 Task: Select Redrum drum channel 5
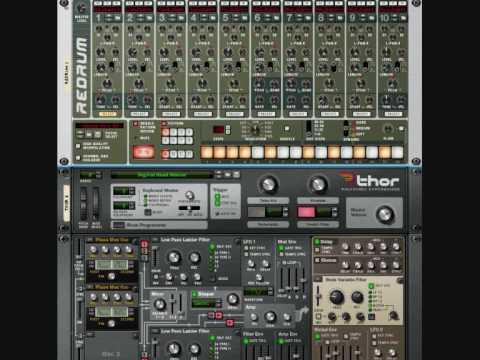click(x=234, y=114)
